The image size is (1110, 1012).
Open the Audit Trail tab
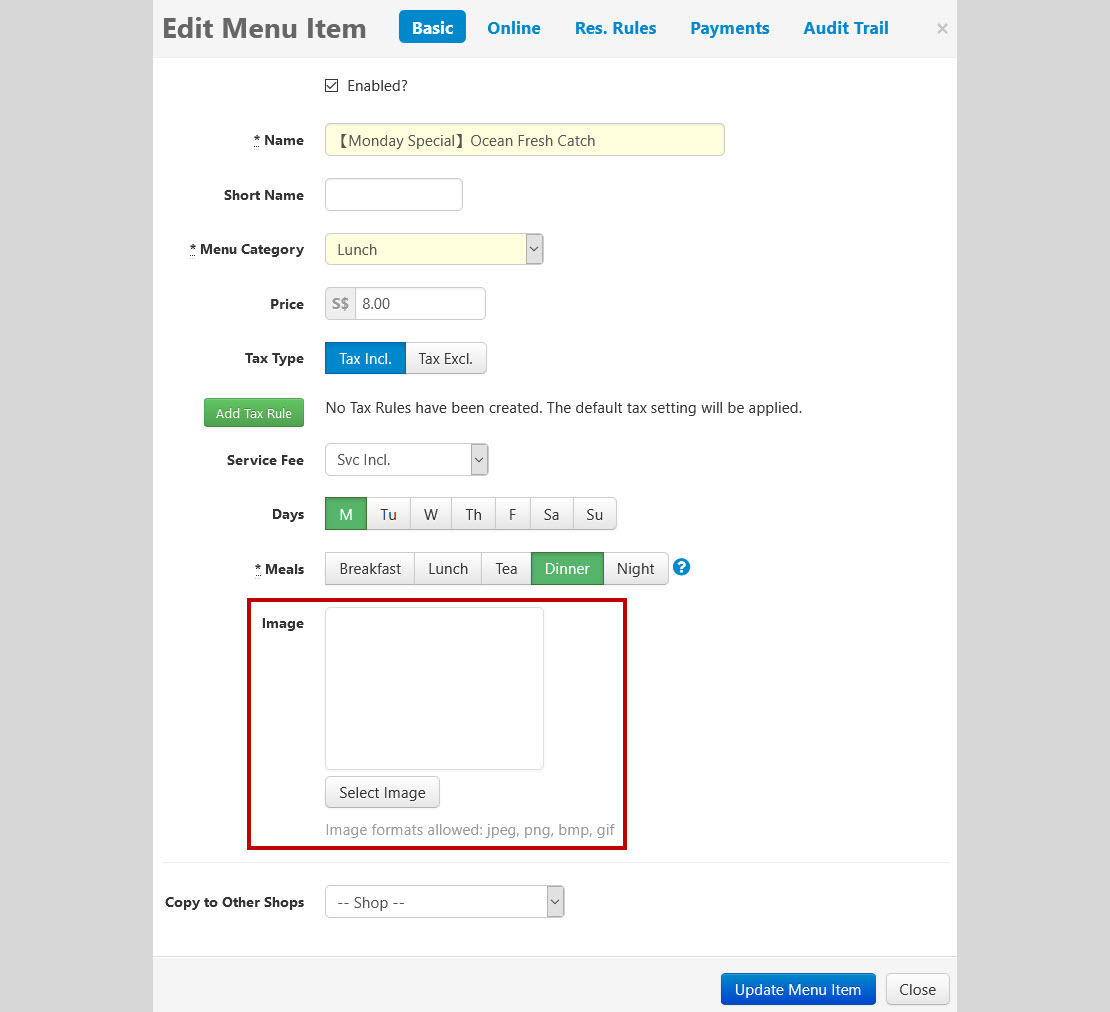846,28
